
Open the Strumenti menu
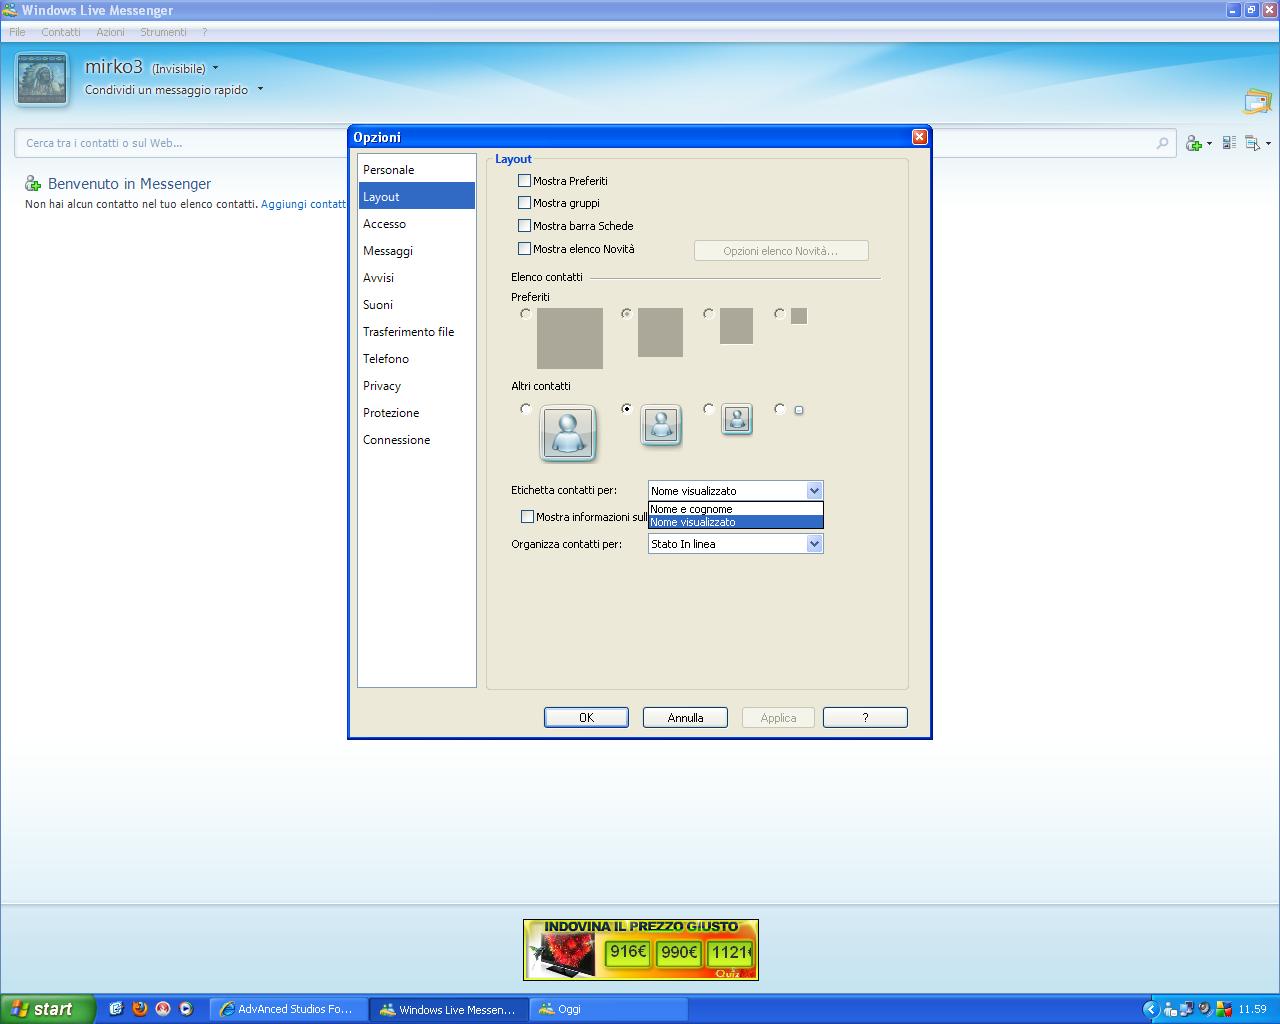coord(163,32)
